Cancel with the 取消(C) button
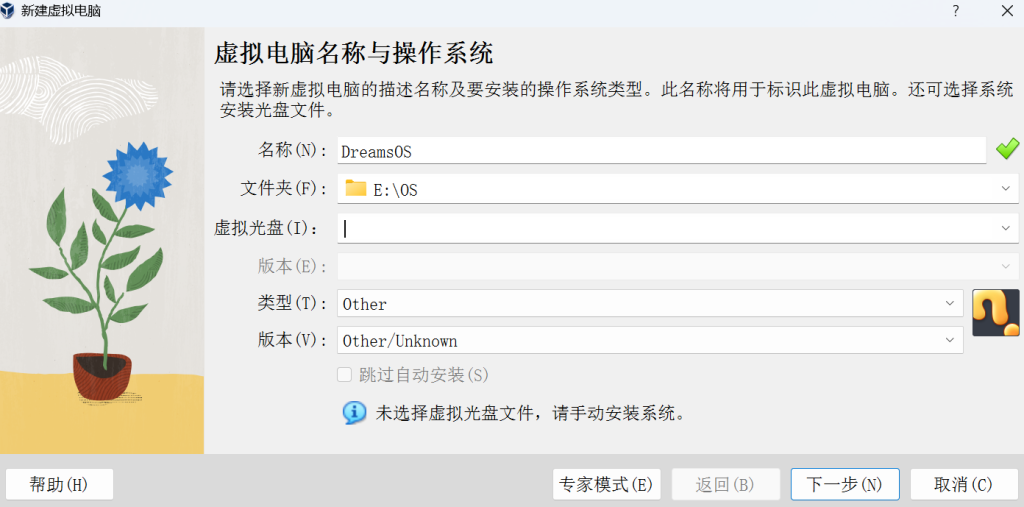 point(963,484)
